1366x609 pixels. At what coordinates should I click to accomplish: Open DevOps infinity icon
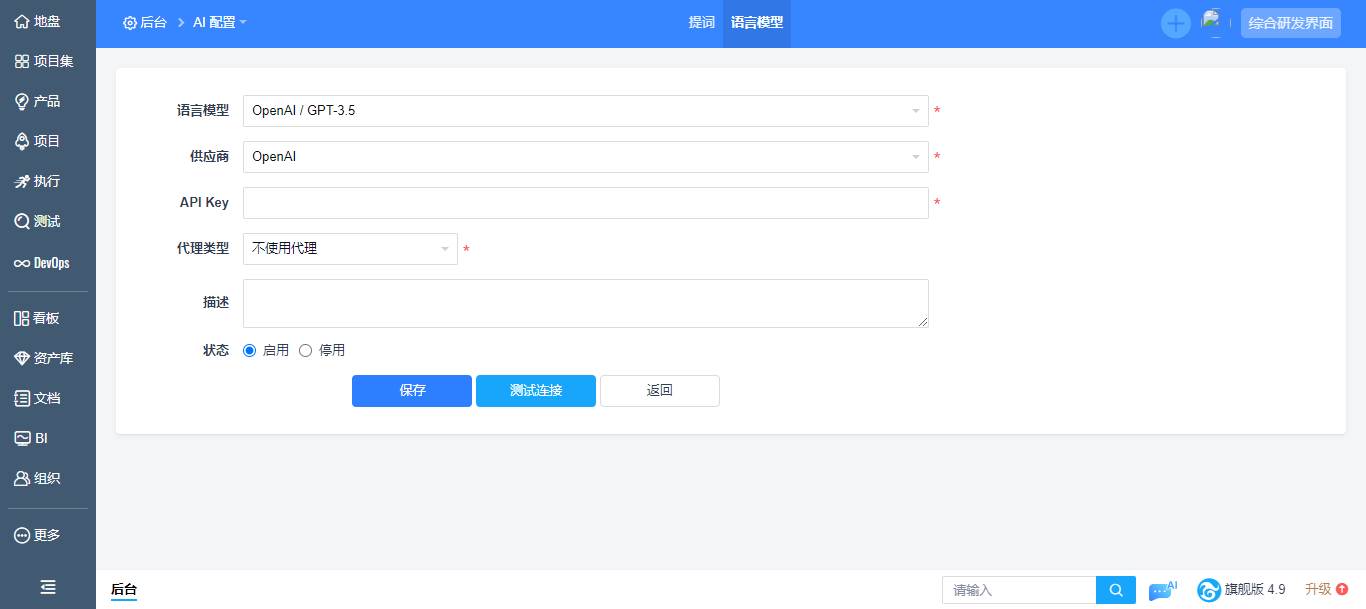(22, 263)
